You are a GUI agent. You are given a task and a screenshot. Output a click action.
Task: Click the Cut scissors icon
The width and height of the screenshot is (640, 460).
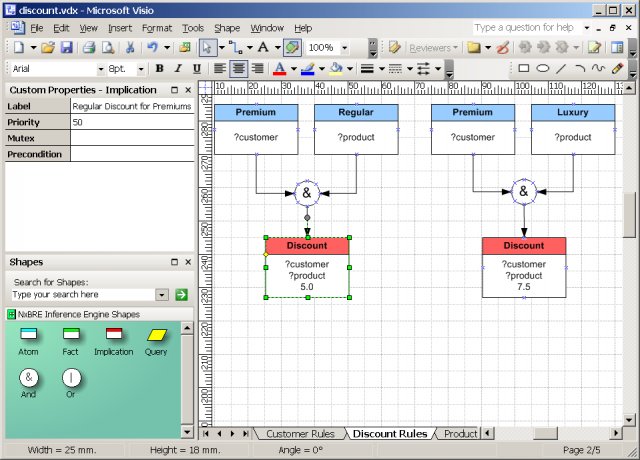tap(129, 47)
